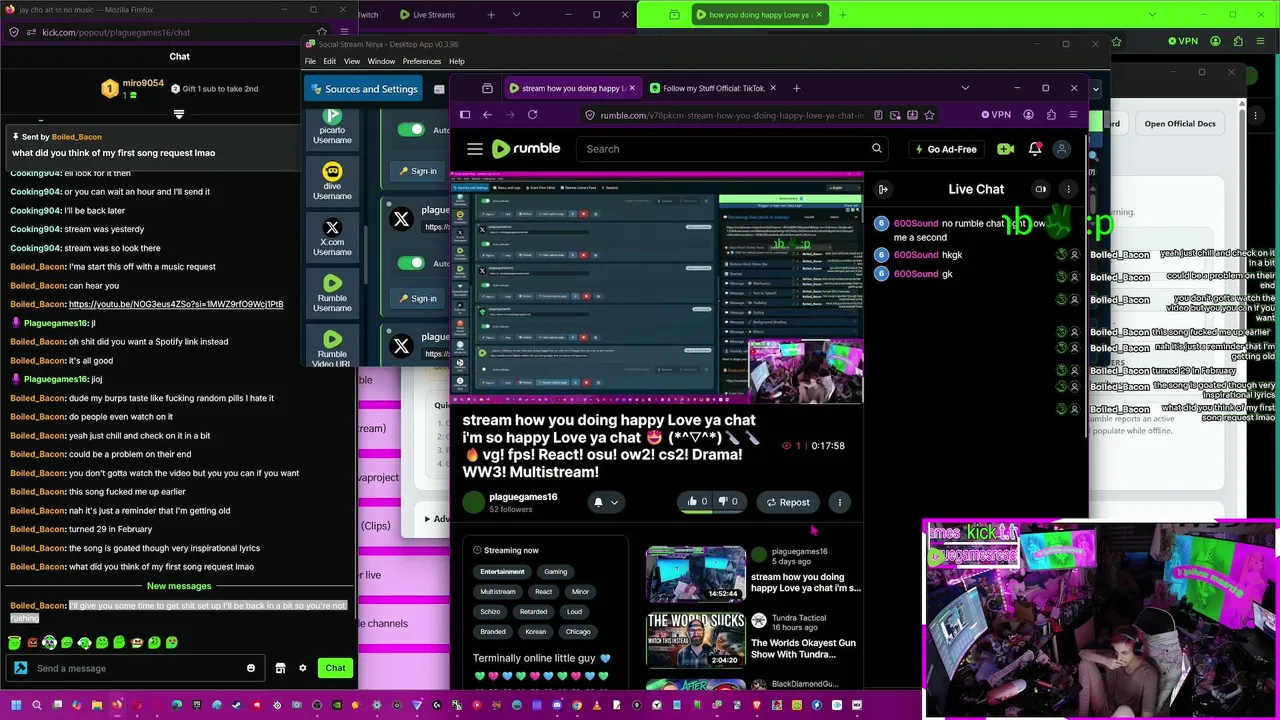1280x720 pixels.
Task: Select the Multistream tag
Action: click(x=497, y=591)
